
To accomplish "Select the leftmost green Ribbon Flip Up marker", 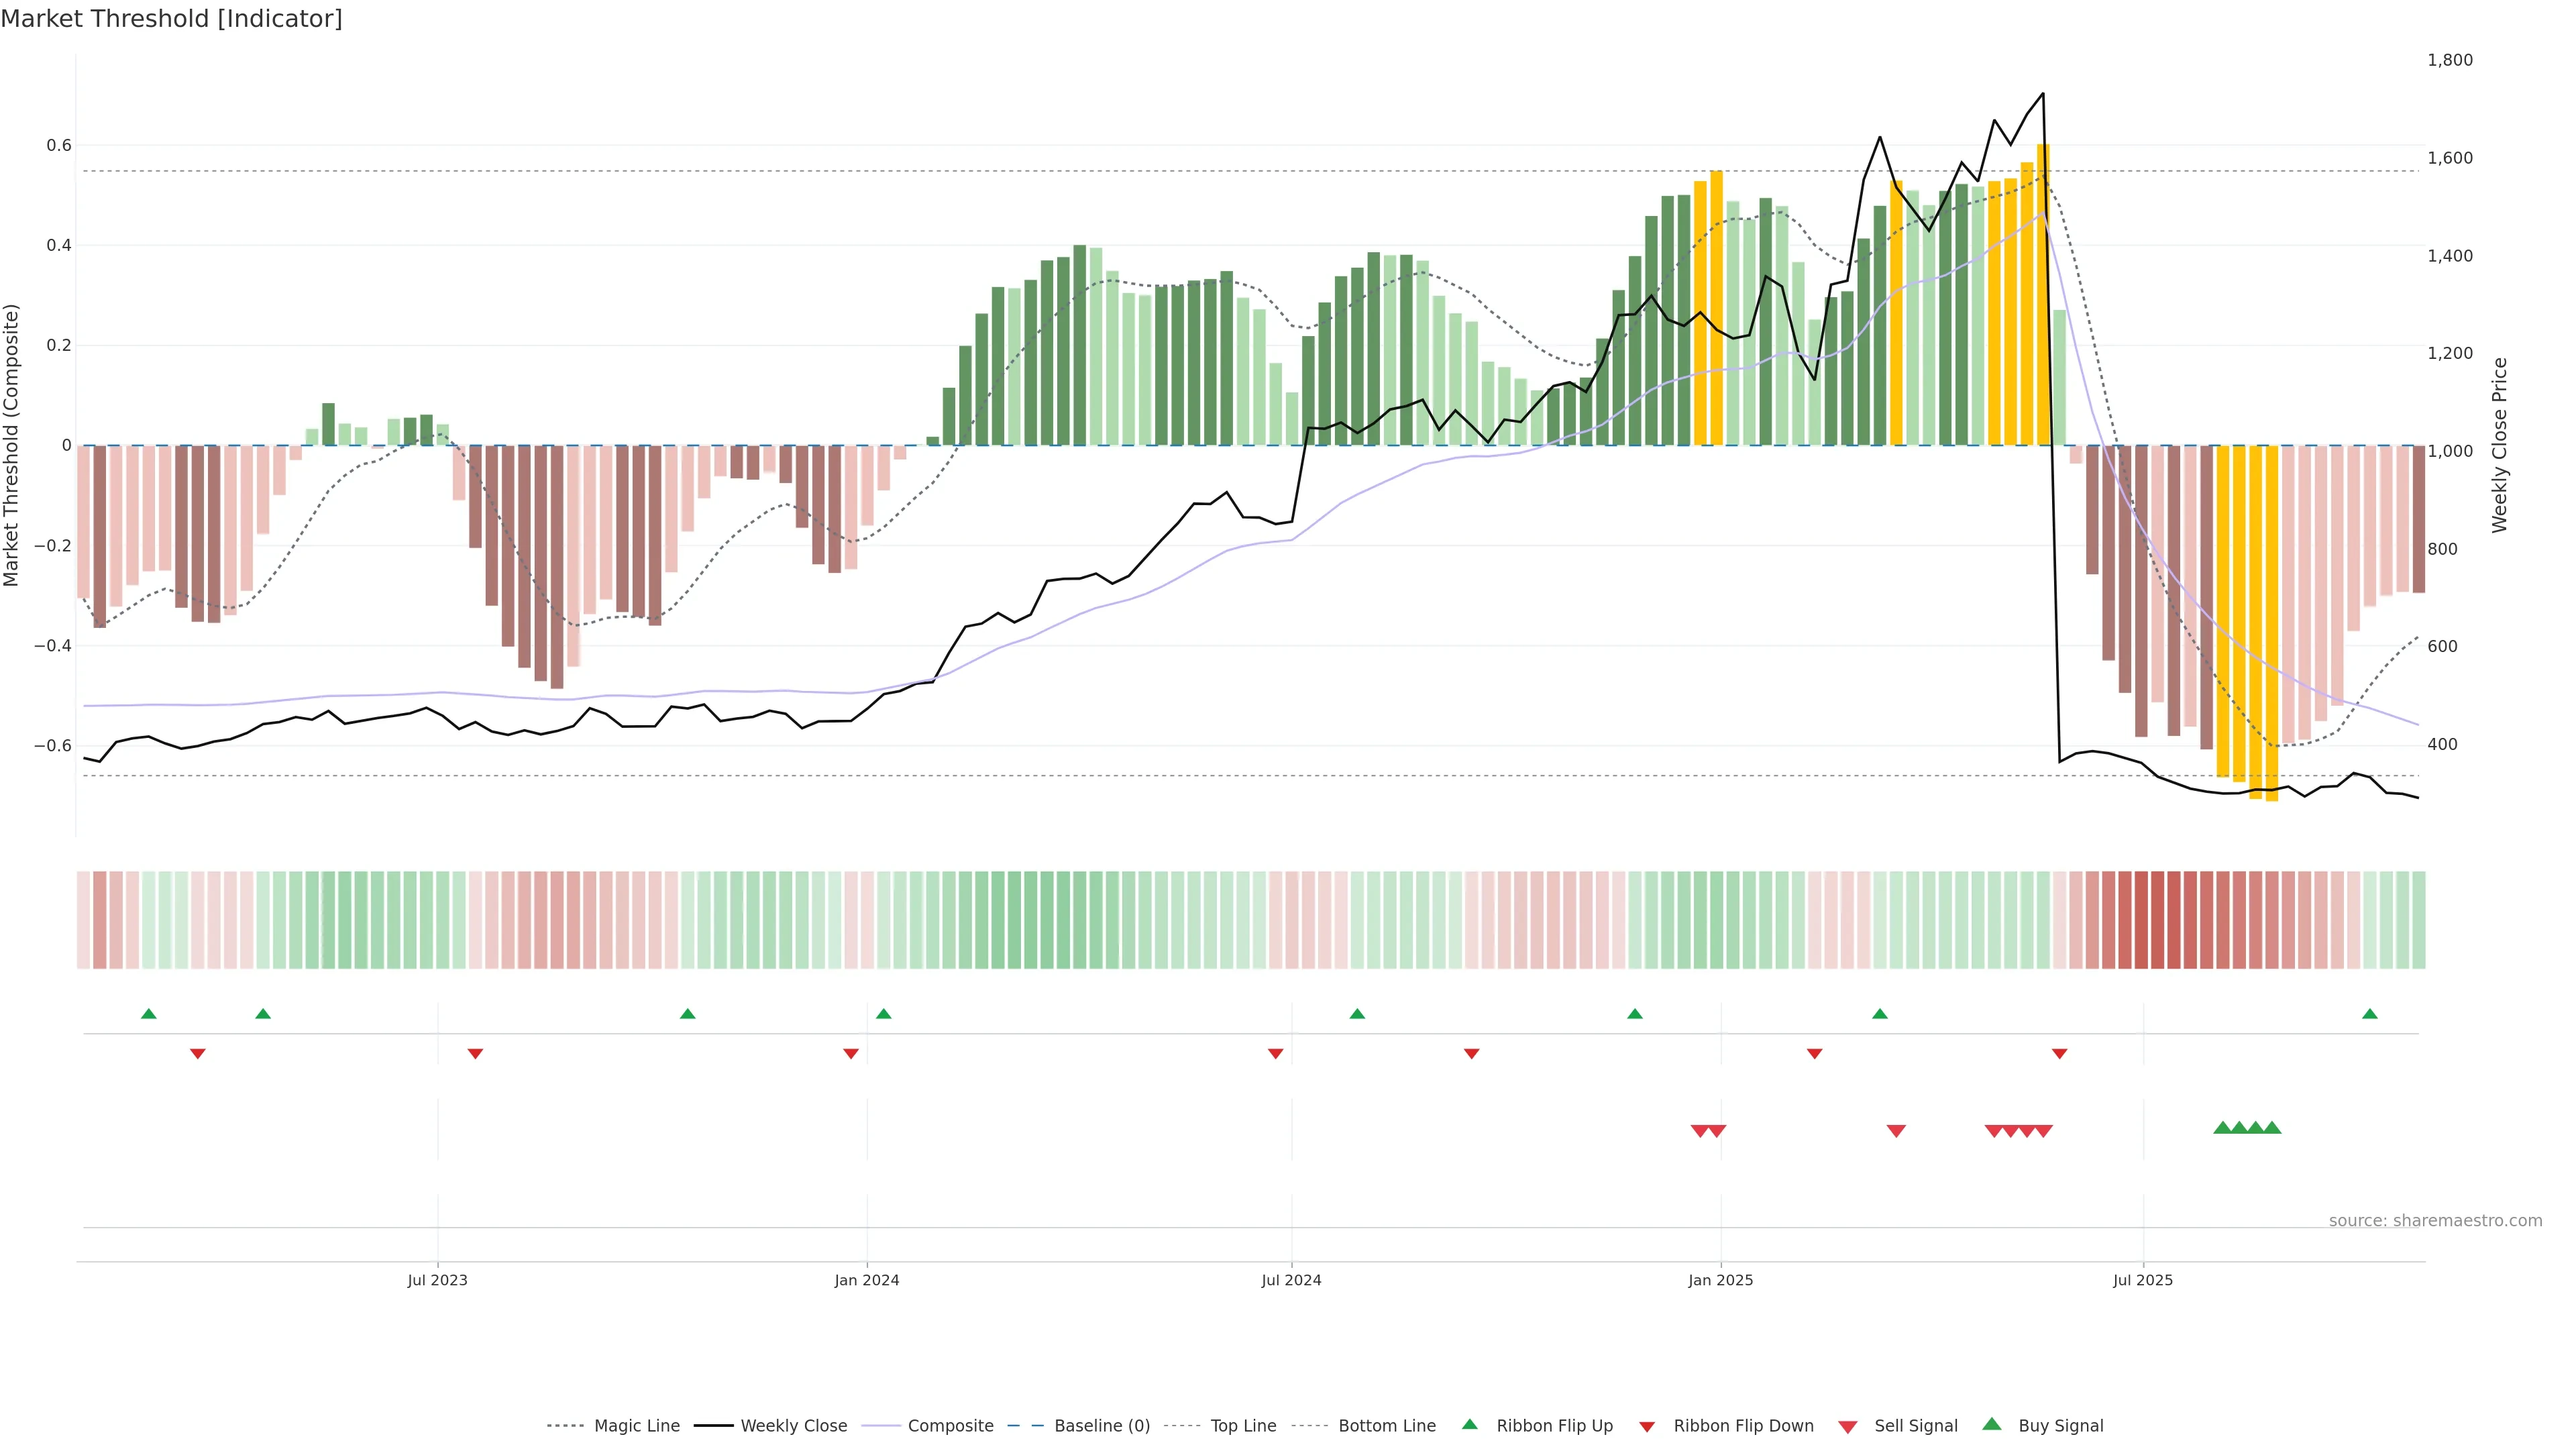I will [149, 1014].
